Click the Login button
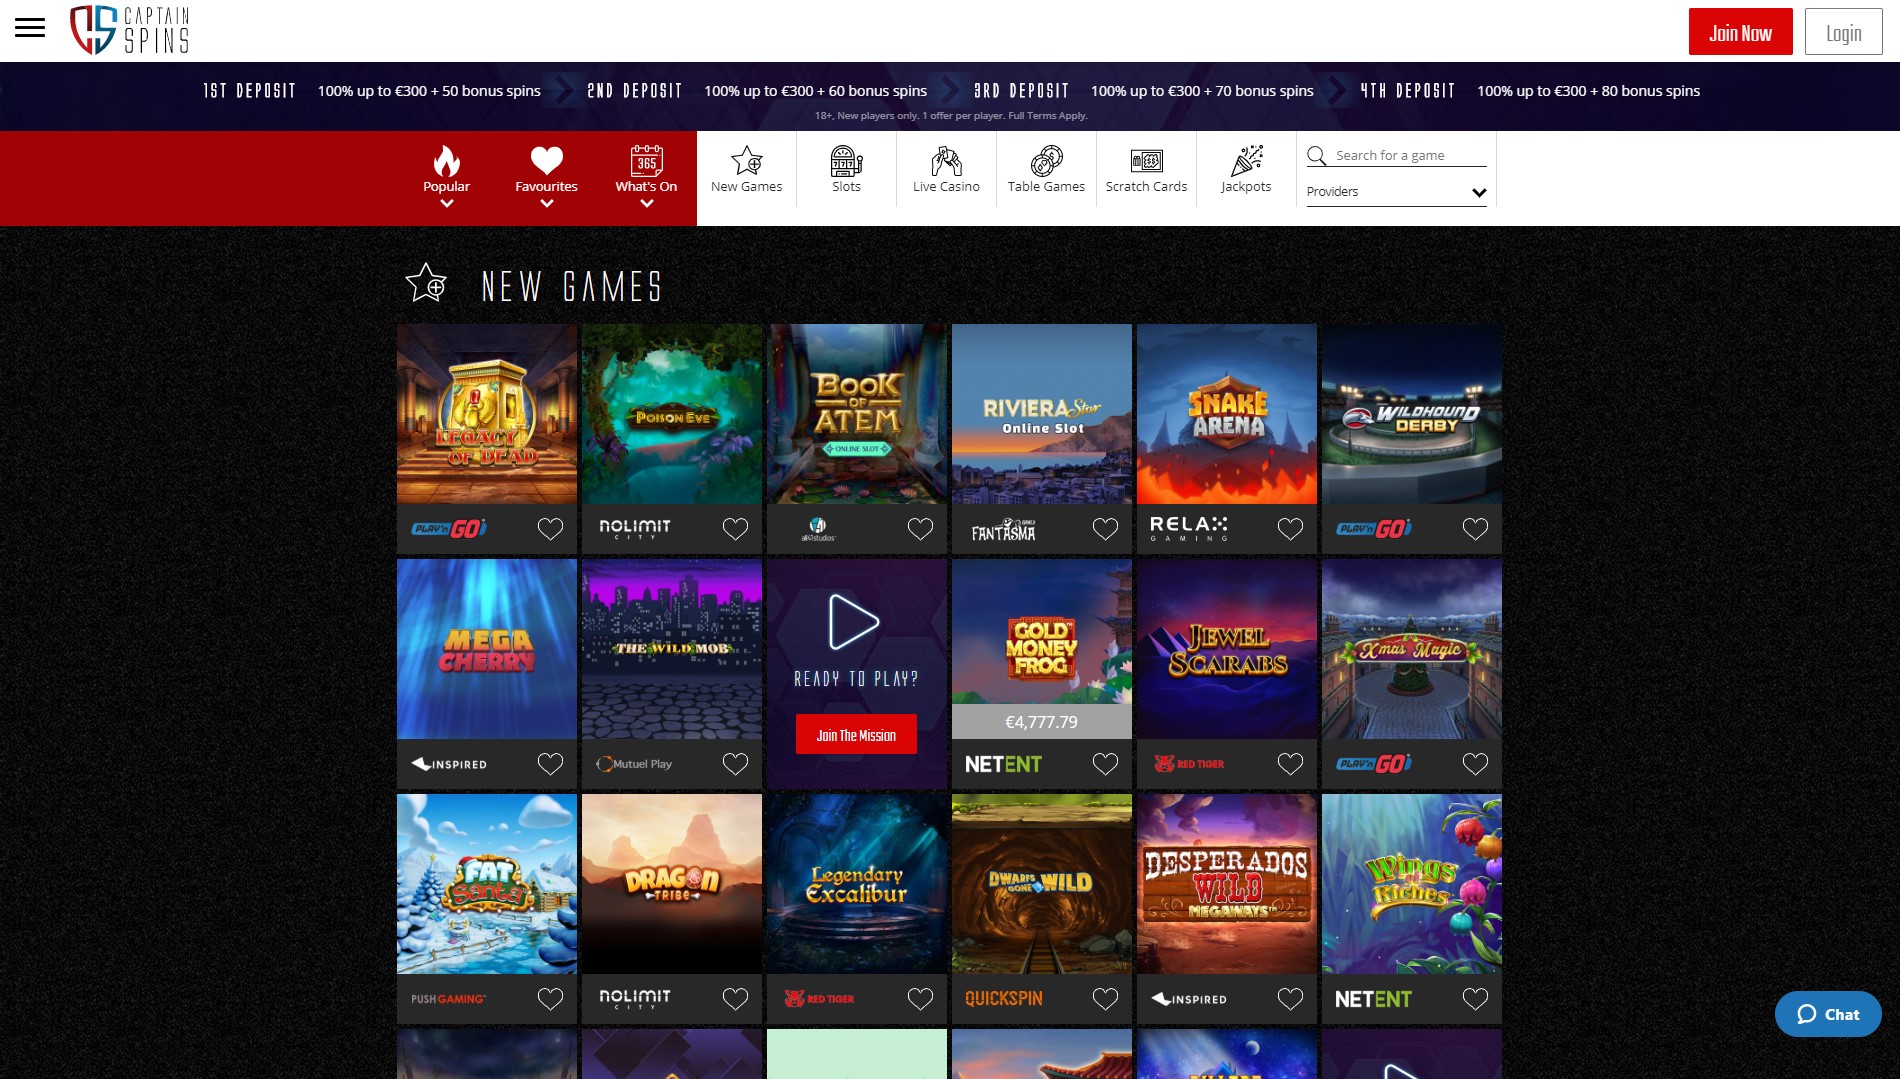 pos(1843,32)
